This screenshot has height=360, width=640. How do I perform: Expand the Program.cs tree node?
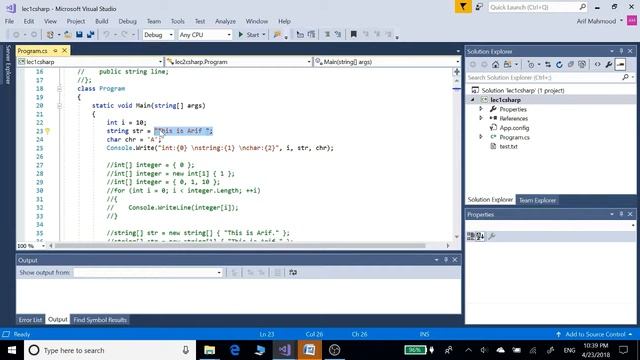(x=481, y=137)
